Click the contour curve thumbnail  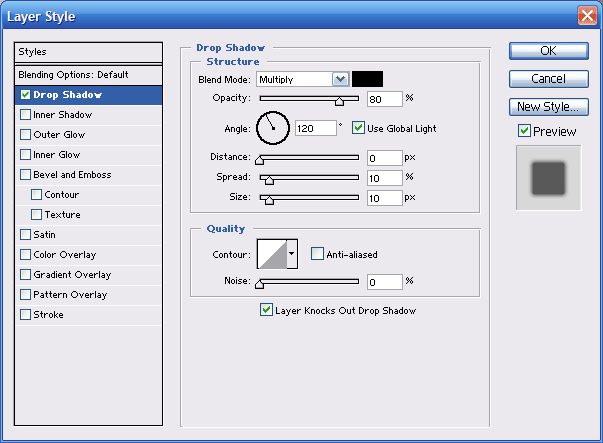tap(271, 254)
